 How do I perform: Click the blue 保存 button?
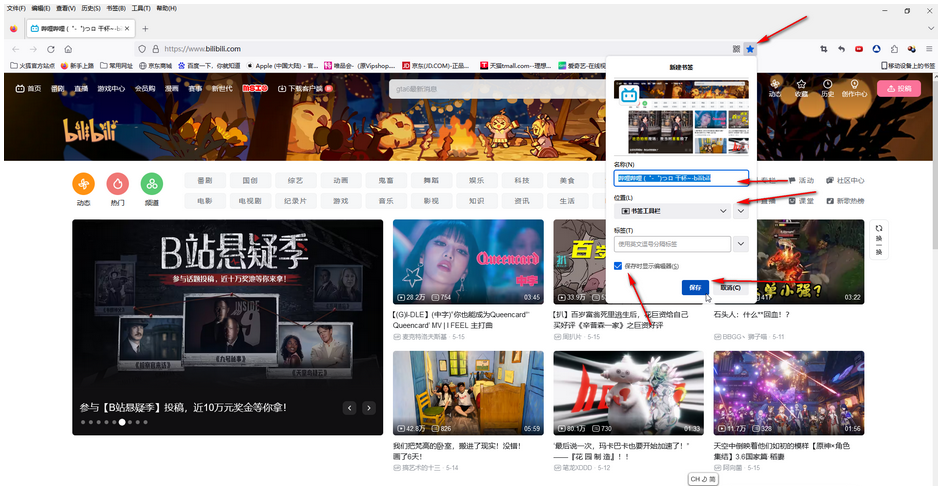(695, 287)
